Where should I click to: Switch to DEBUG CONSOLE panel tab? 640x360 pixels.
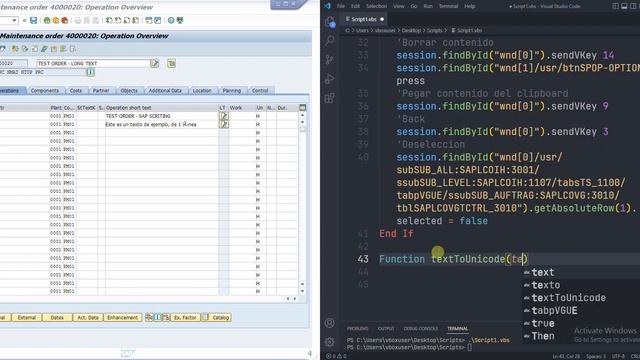tap(420, 329)
